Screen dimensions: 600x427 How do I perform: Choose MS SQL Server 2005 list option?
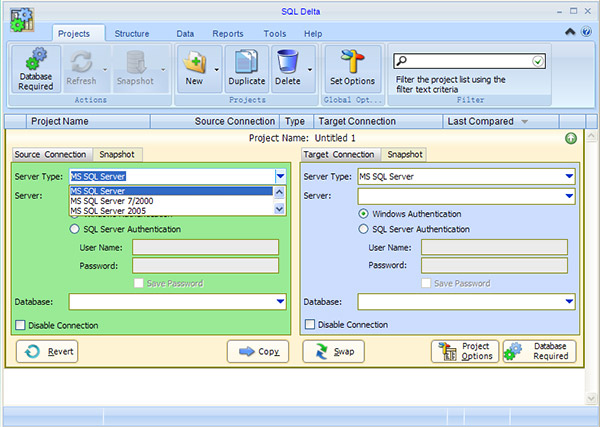171,210
